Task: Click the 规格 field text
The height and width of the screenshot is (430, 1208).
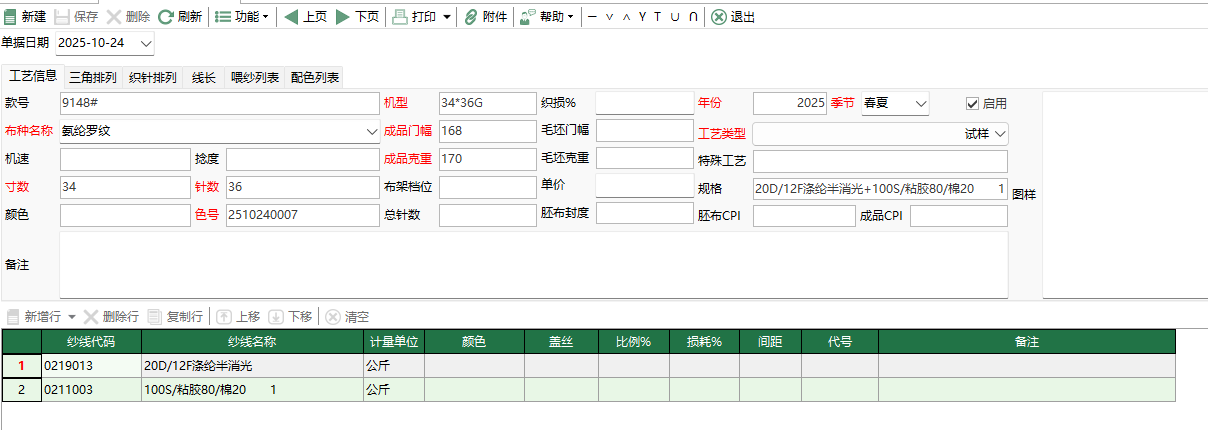Action: click(880, 187)
